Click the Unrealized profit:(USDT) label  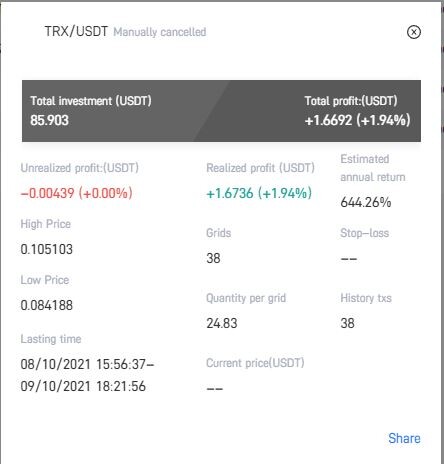(x=79, y=168)
